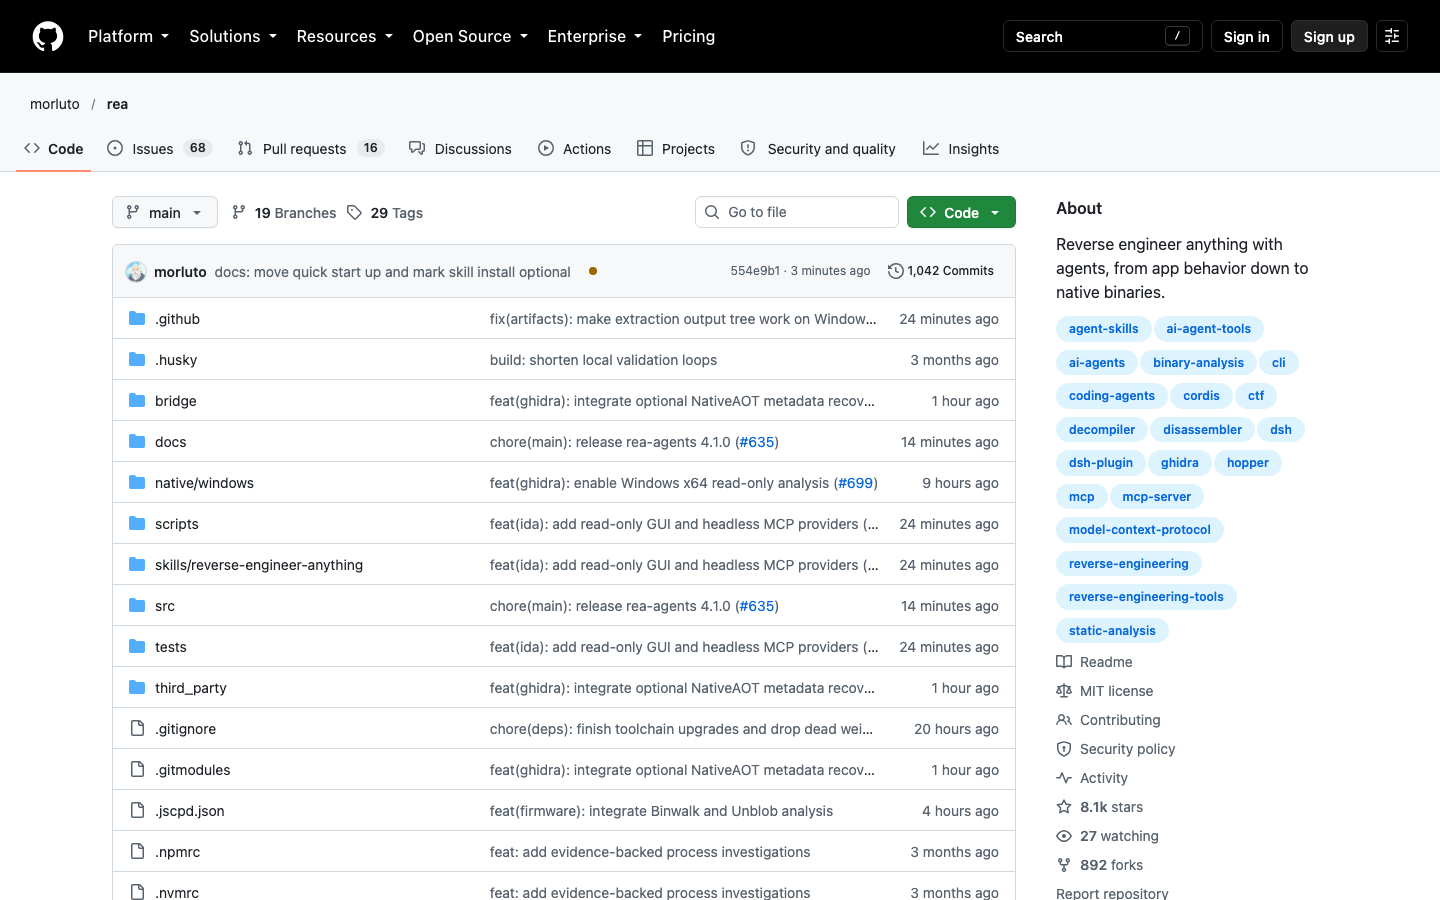The width and height of the screenshot is (1440, 900).
Task: Switch to the Pull requests tab
Action: (x=311, y=148)
